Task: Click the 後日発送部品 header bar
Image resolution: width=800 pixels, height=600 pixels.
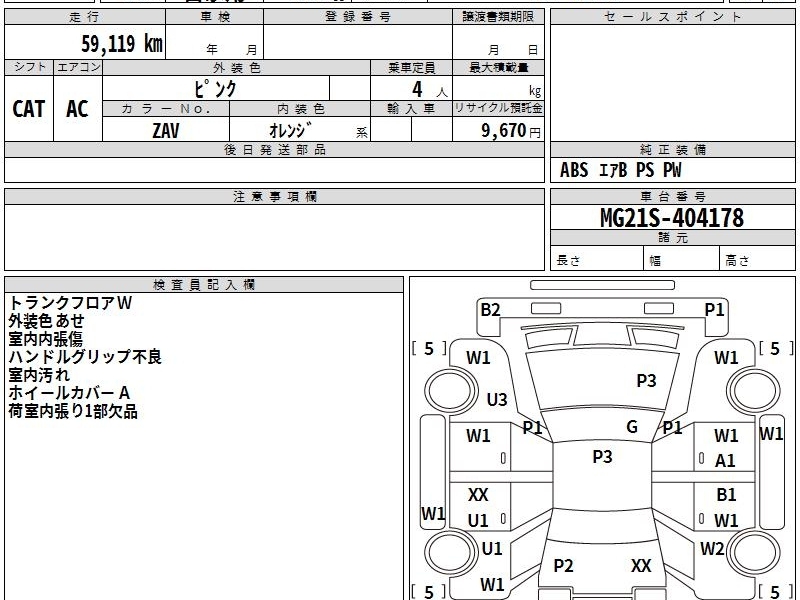Action: pyautogui.click(x=274, y=150)
